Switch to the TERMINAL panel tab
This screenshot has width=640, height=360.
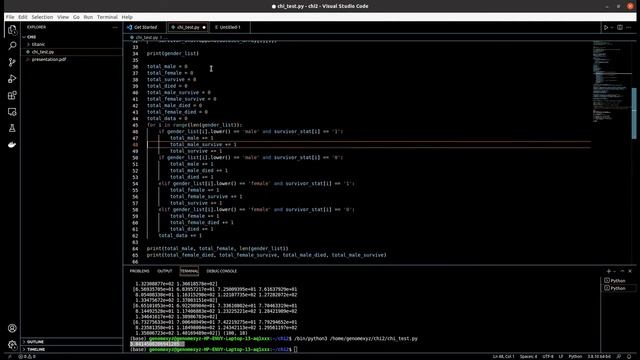point(189,271)
